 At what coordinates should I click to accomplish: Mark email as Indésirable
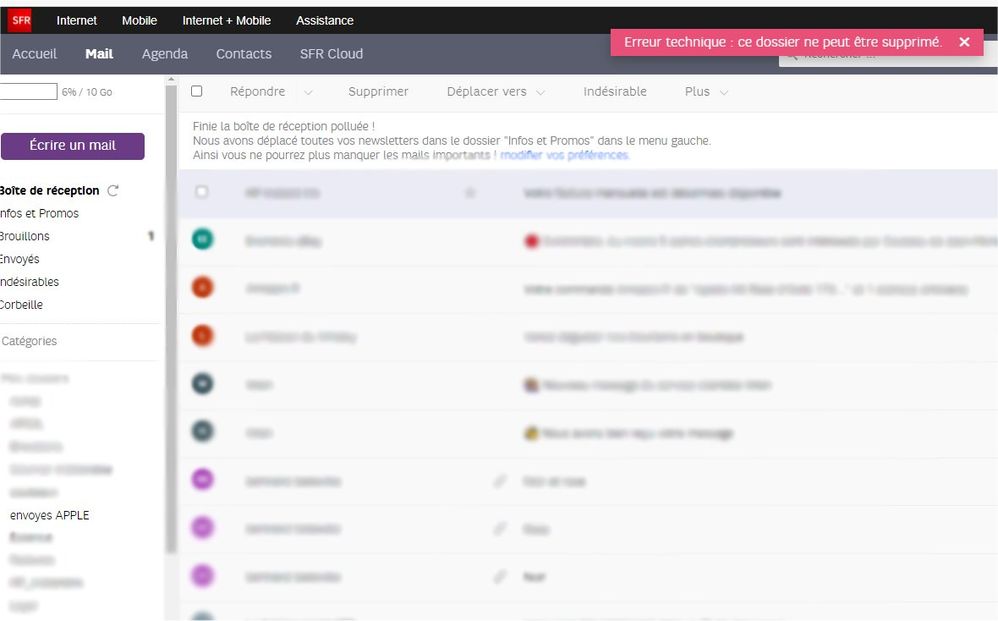(615, 92)
